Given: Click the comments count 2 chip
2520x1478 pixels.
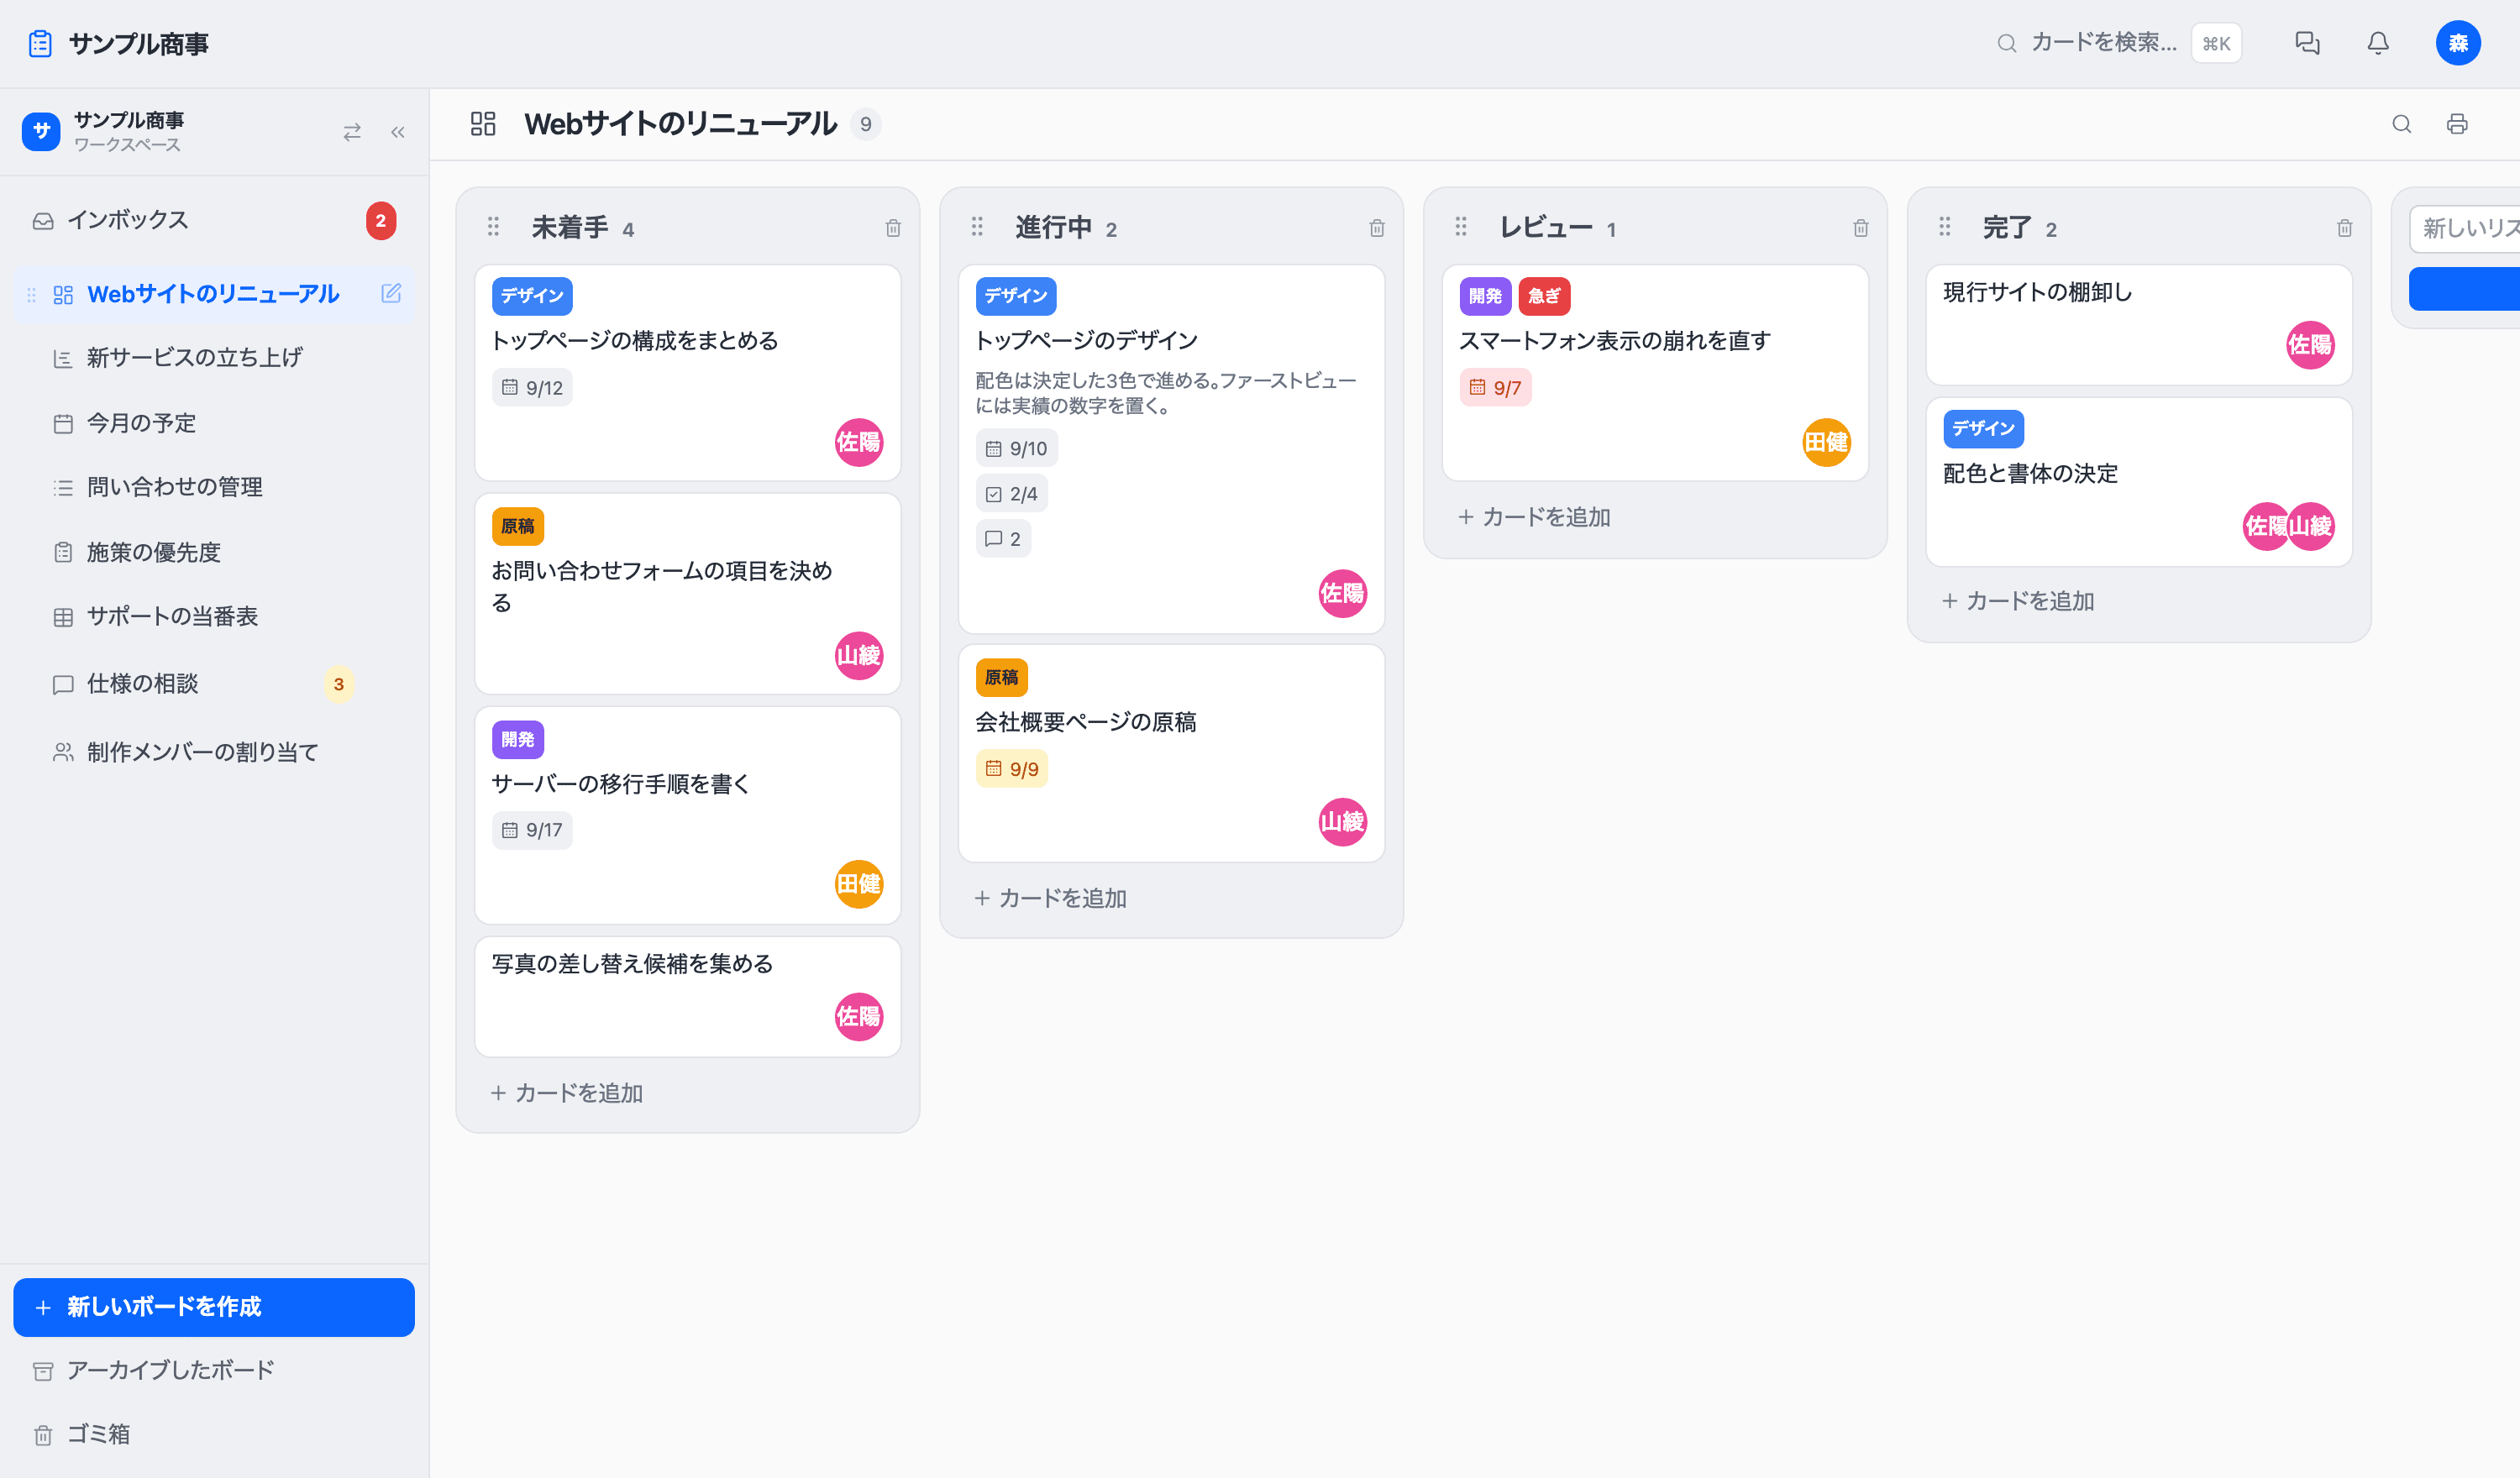Looking at the screenshot, I should 1003,539.
